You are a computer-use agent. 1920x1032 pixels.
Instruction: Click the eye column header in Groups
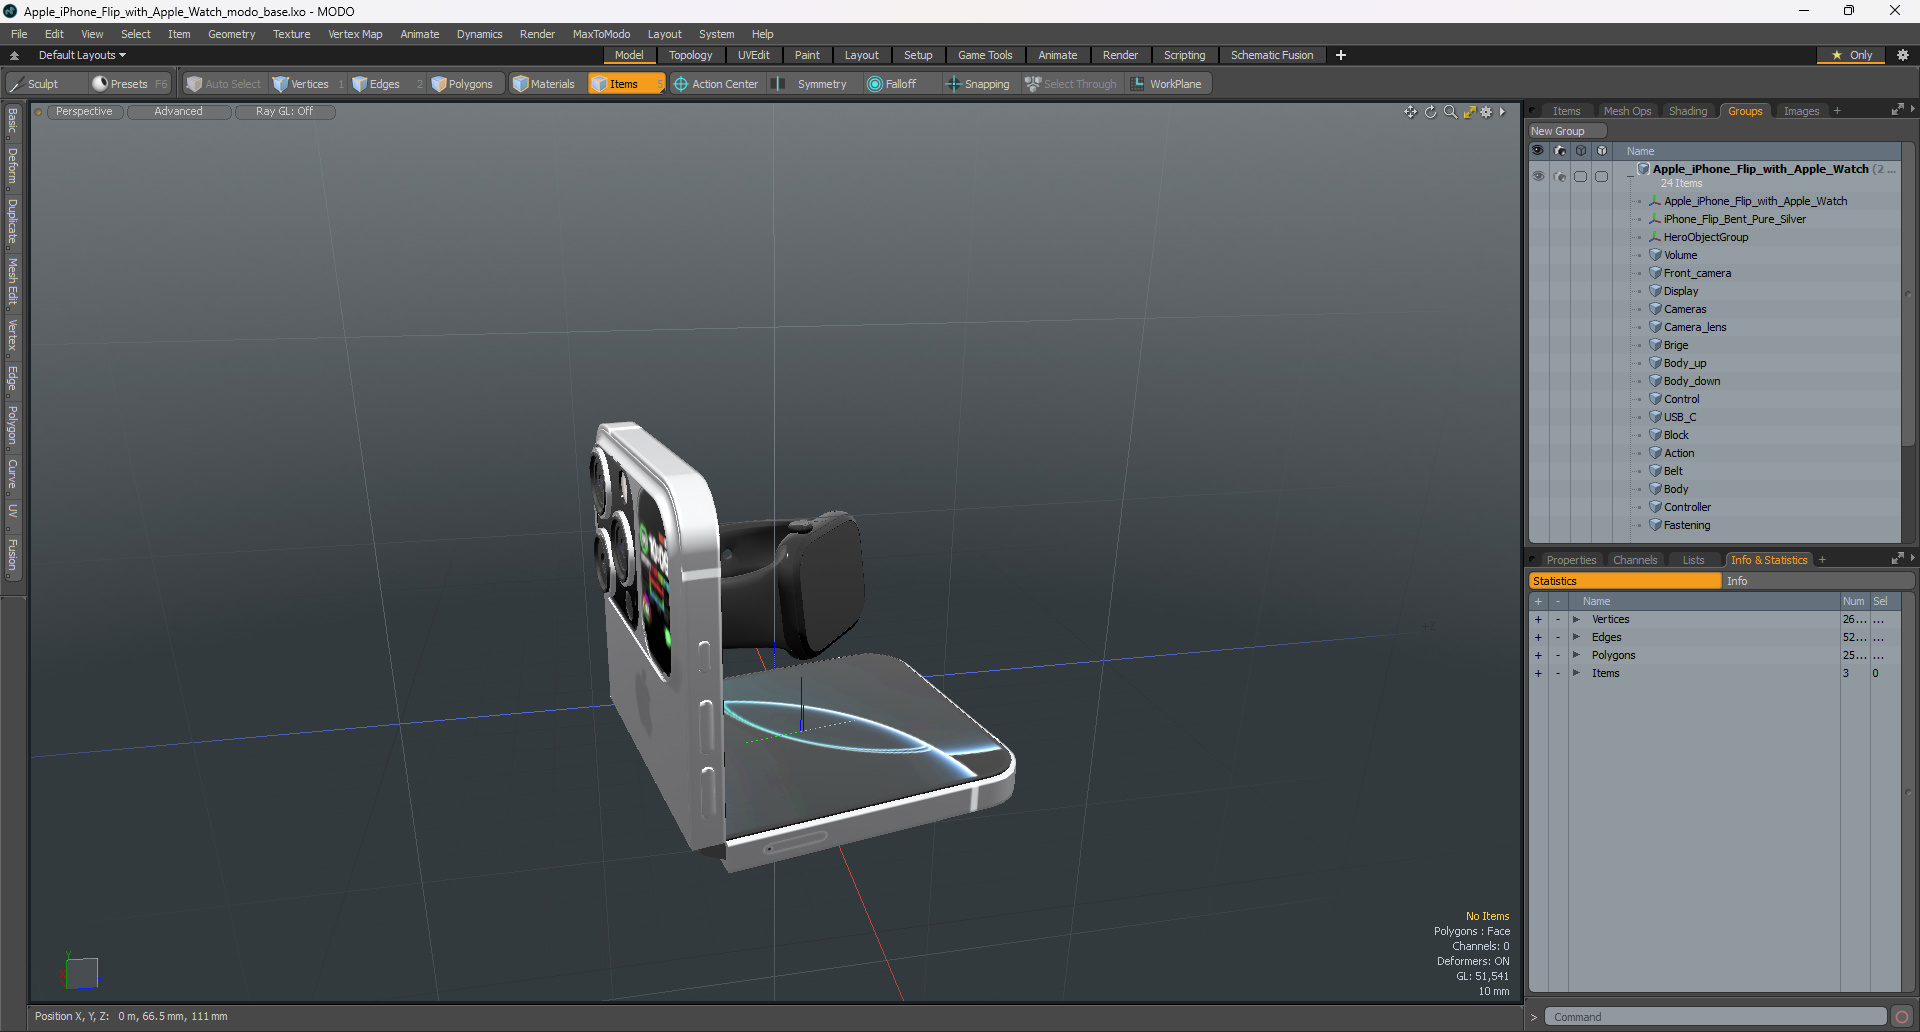(1538, 151)
